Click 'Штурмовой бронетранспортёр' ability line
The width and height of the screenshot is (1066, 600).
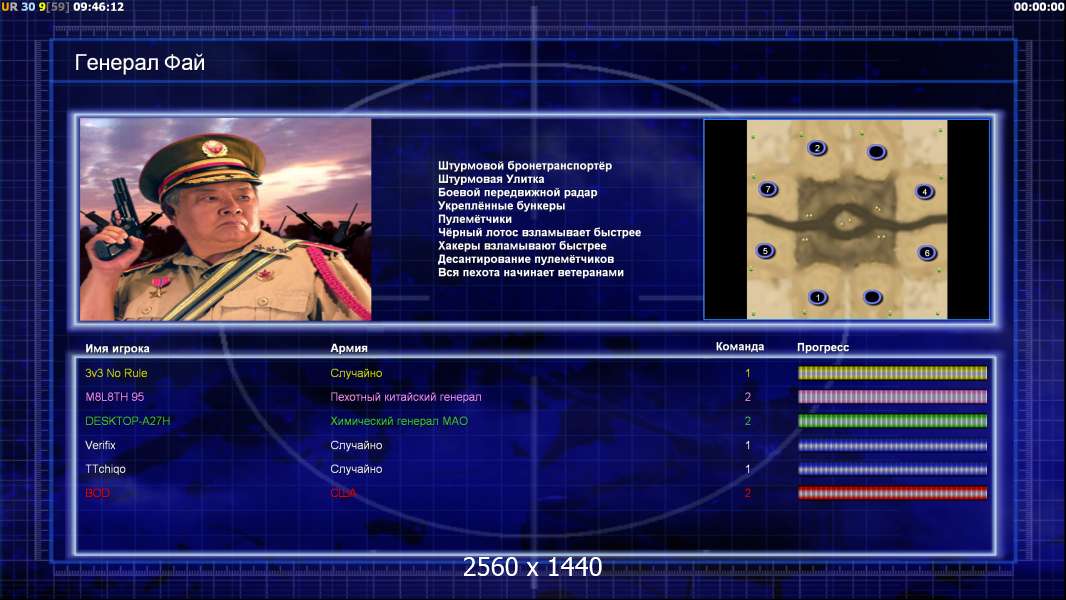(x=525, y=166)
